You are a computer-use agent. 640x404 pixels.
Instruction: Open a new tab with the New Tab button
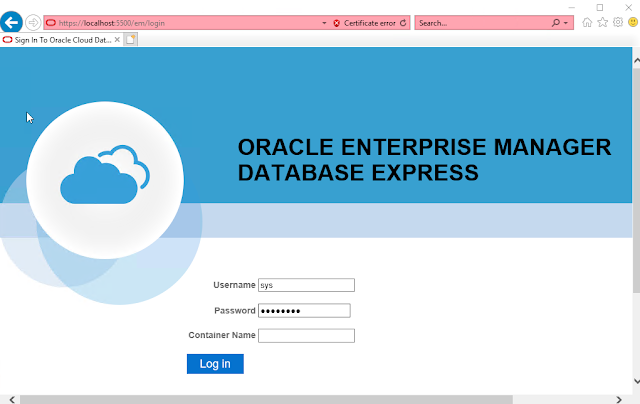[131, 40]
